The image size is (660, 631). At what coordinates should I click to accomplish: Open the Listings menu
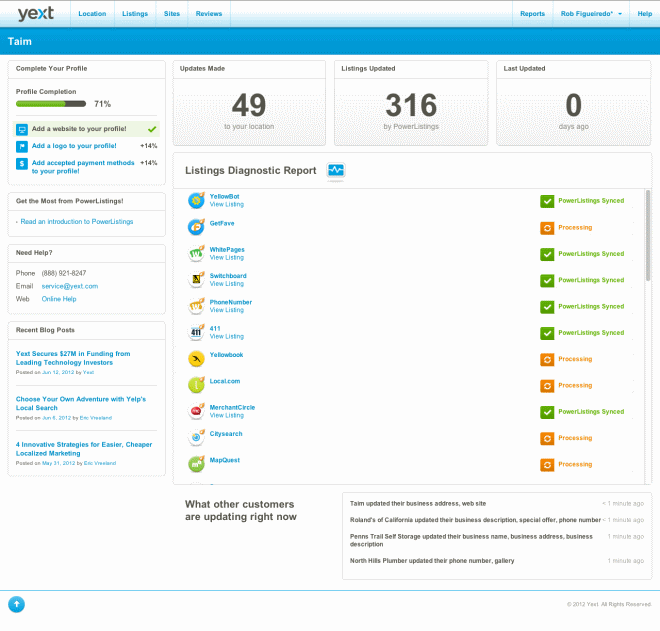tap(135, 14)
